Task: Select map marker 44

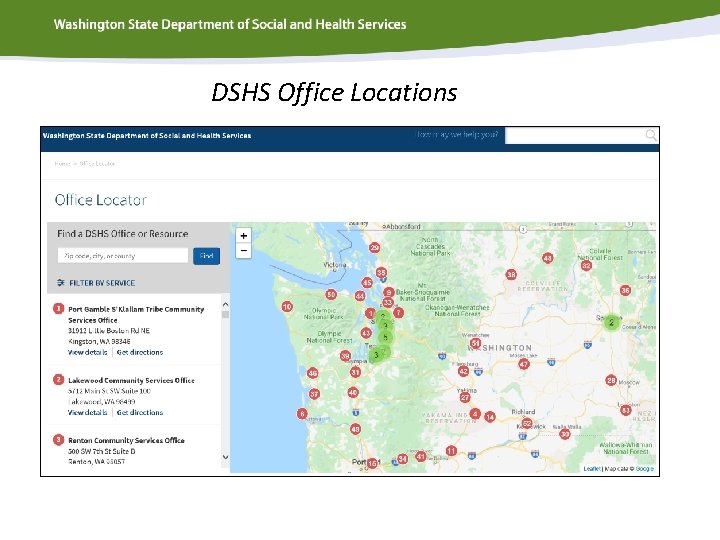Action: click(x=360, y=296)
